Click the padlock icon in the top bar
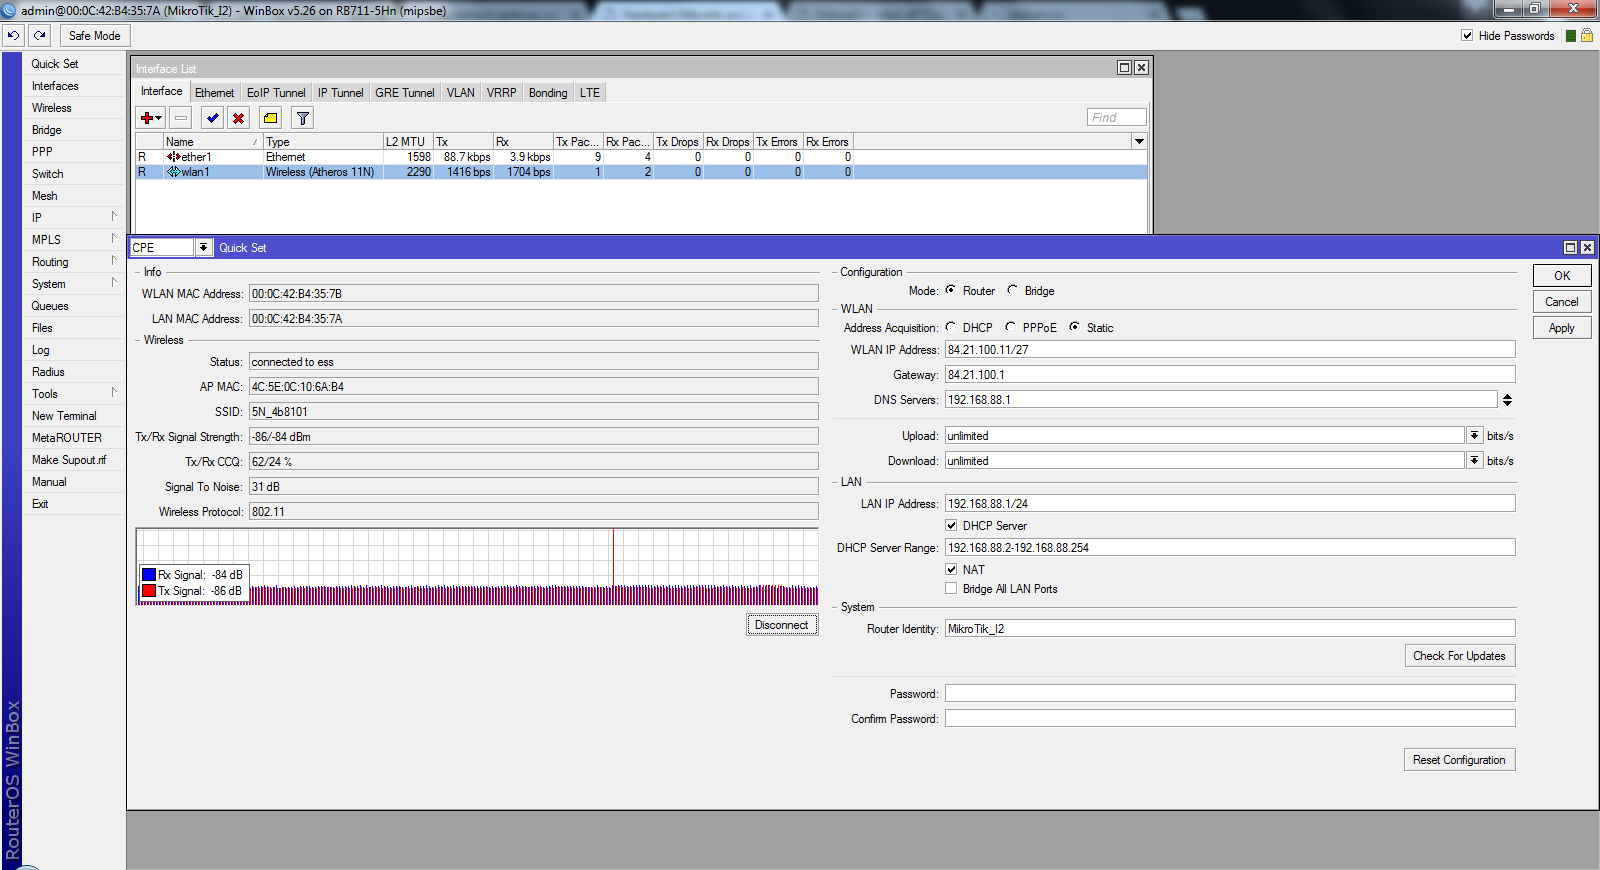This screenshot has height=870, width=1600. point(1587,35)
